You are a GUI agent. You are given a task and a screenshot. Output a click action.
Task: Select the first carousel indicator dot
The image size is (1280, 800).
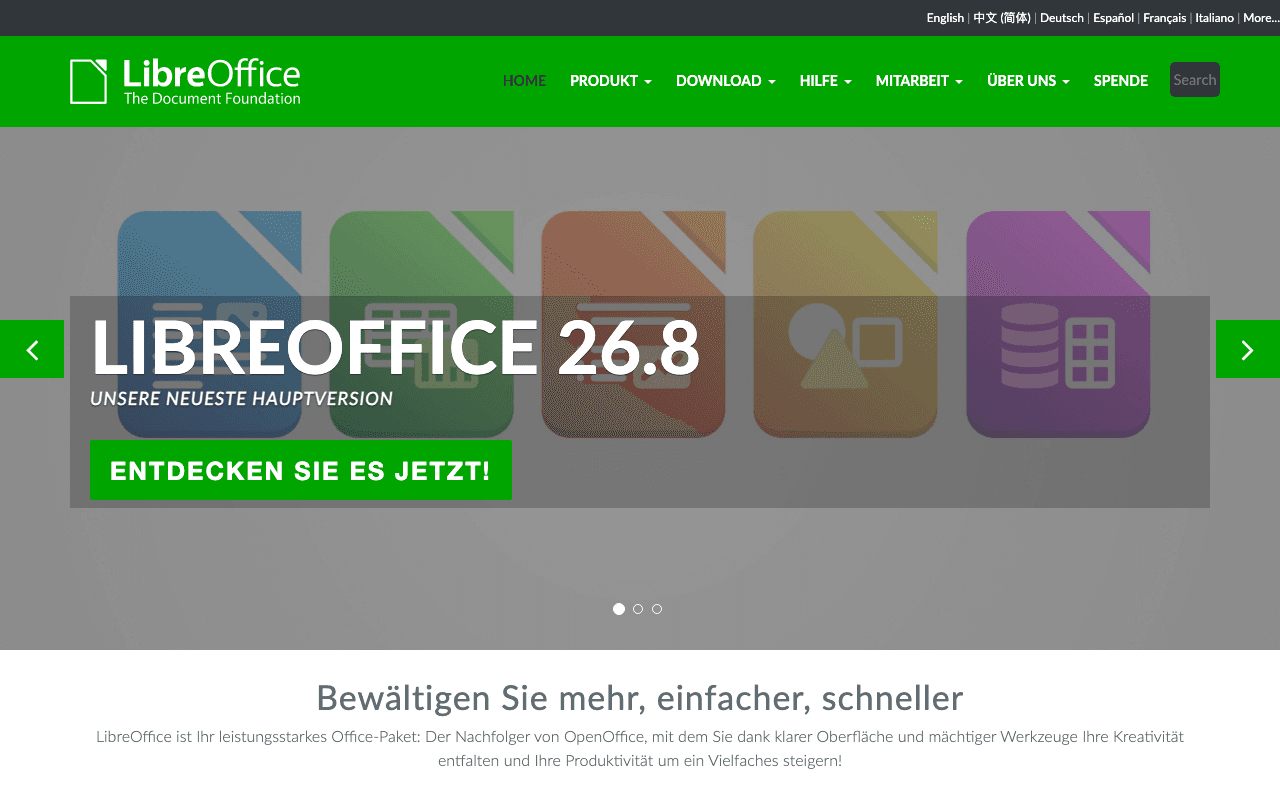coord(619,609)
